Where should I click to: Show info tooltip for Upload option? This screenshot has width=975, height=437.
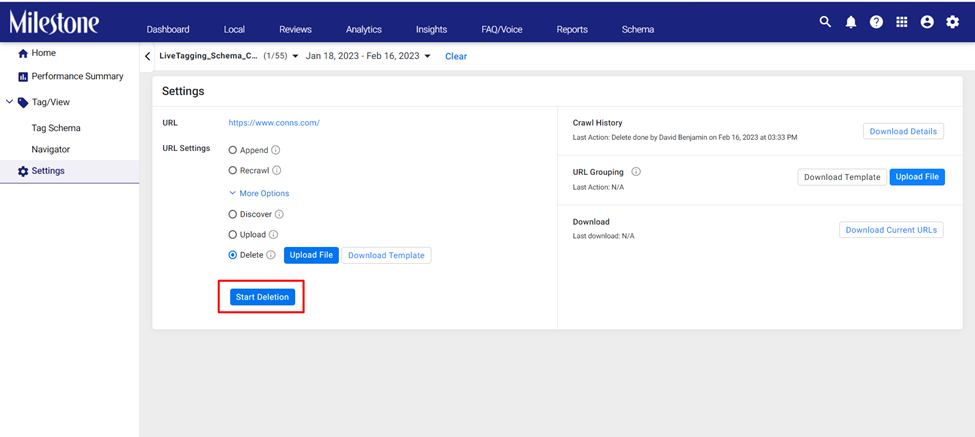click(273, 235)
